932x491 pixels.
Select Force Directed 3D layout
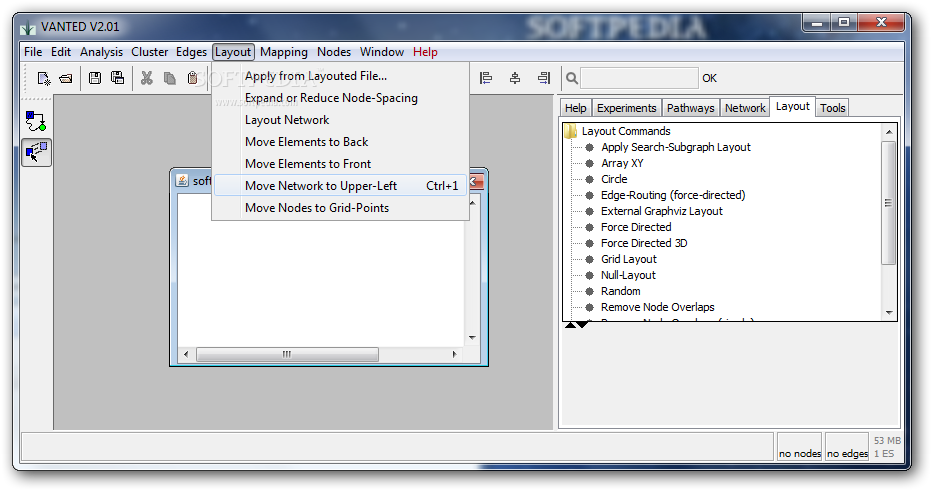(644, 243)
